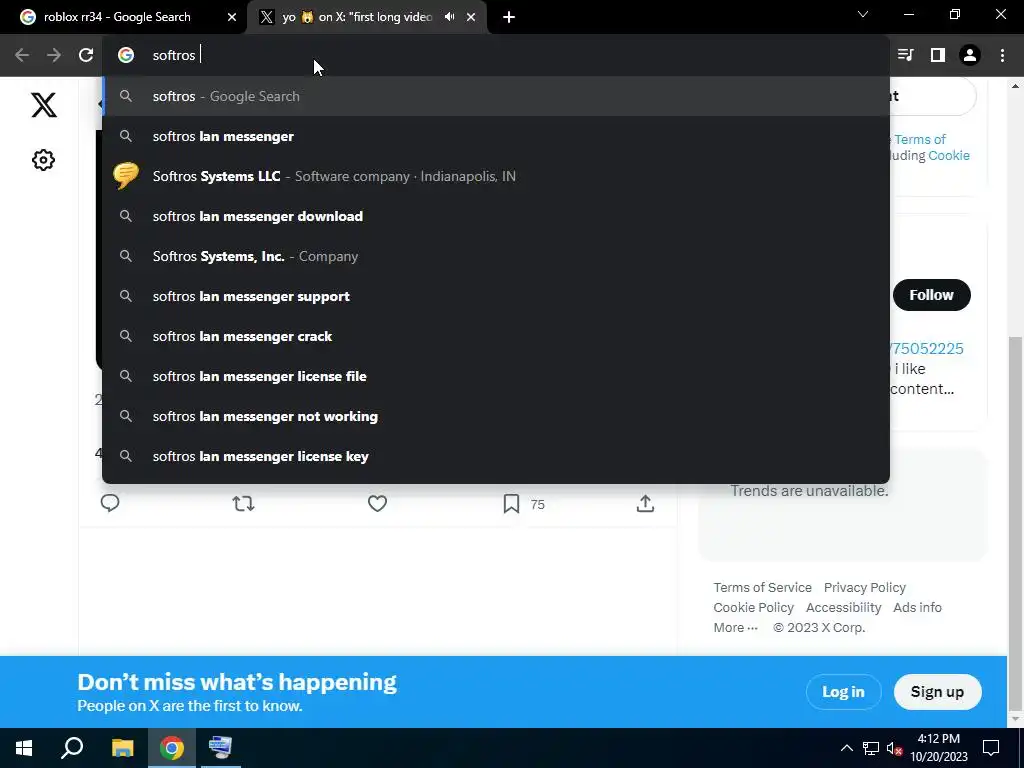Pick 'softros lan messenger crack' suggestion
The image size is (1024, 768).
tap(496, 336)
